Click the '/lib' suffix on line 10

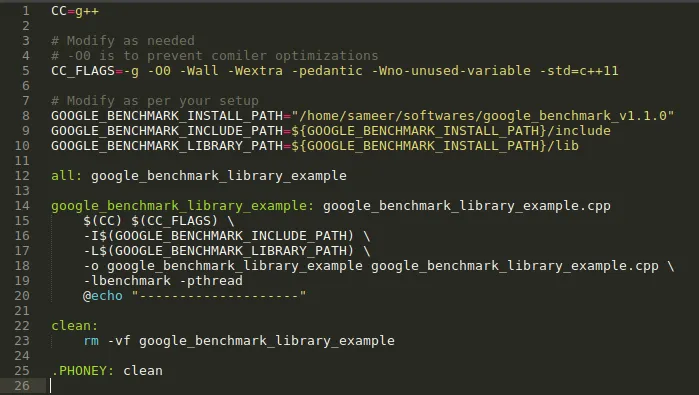tap(563, 146)
